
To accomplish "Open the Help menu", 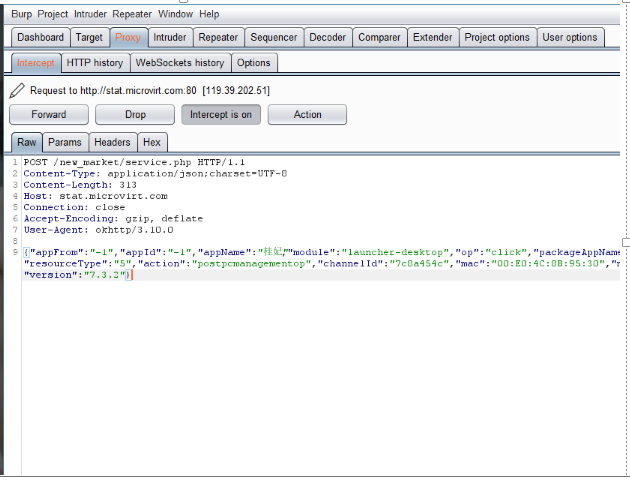I will pos(209,14).
